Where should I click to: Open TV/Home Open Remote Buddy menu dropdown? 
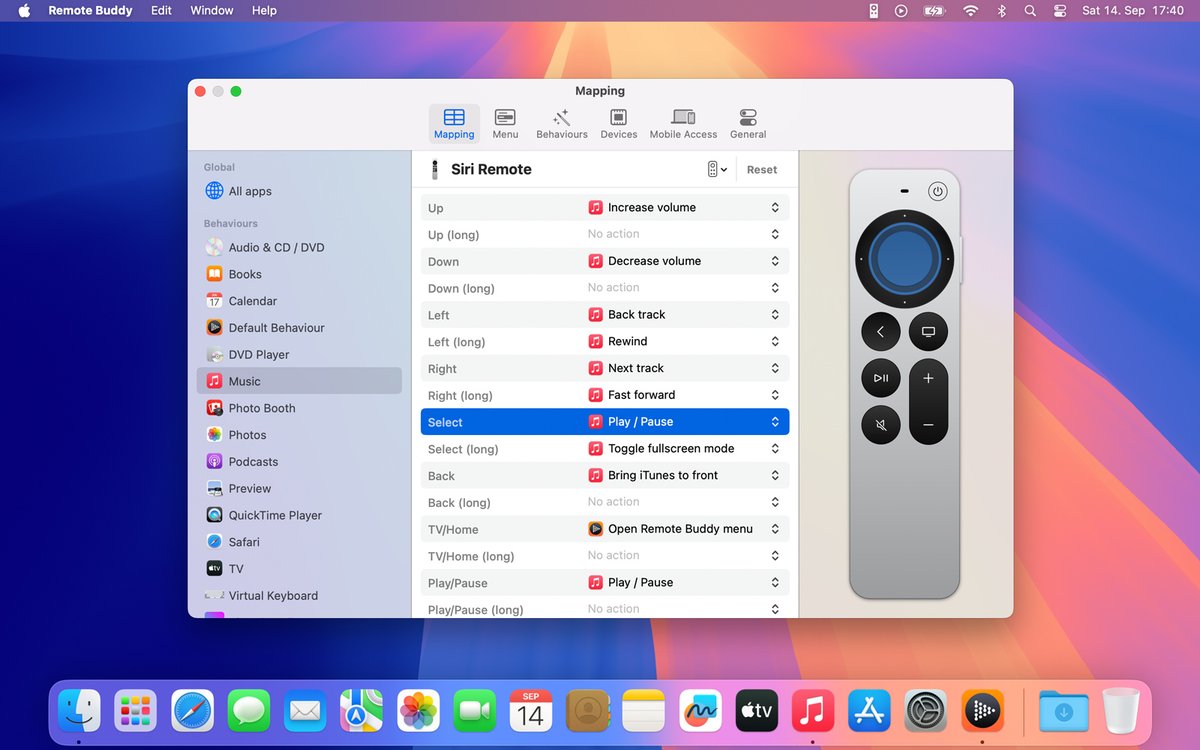pyautogui.click(x=684, y=529)
